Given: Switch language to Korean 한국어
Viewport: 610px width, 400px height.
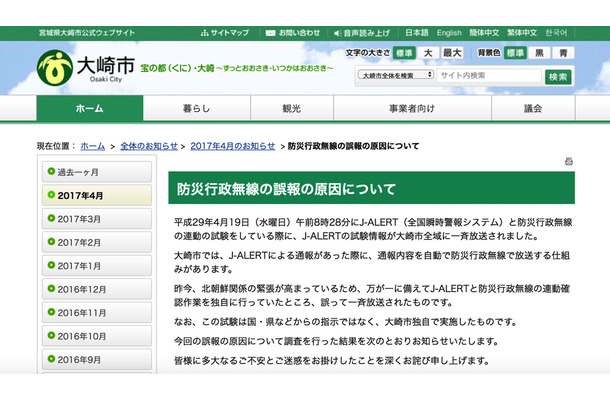Looking at the screenshot, I should click(556, 33).
